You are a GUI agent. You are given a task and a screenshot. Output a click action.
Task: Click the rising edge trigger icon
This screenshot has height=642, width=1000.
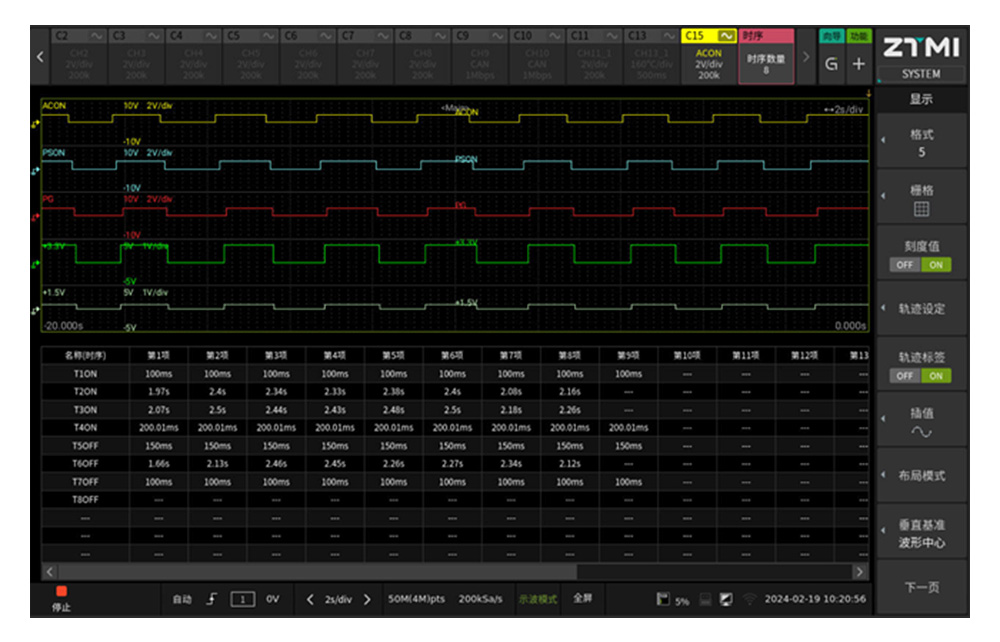(x=212, y=599)
